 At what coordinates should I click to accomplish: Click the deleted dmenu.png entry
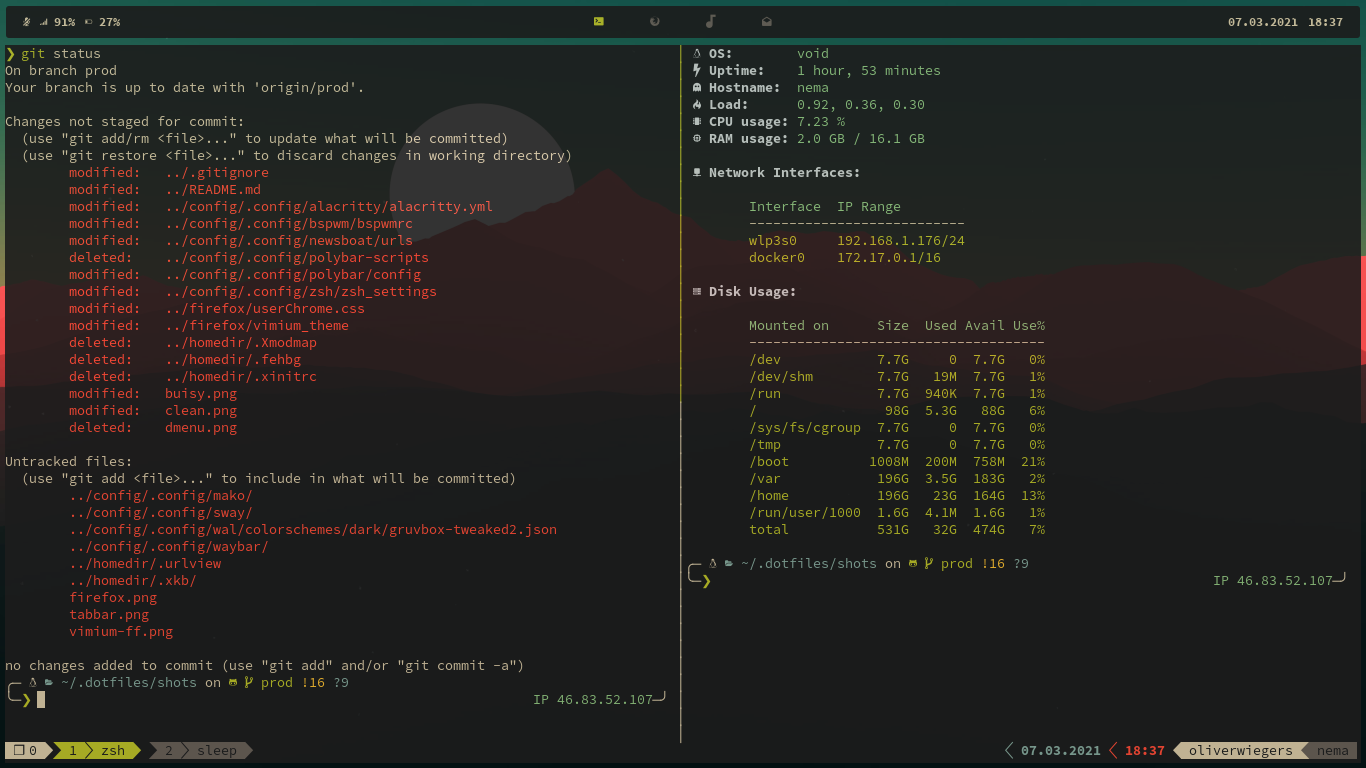coord(153,428)
